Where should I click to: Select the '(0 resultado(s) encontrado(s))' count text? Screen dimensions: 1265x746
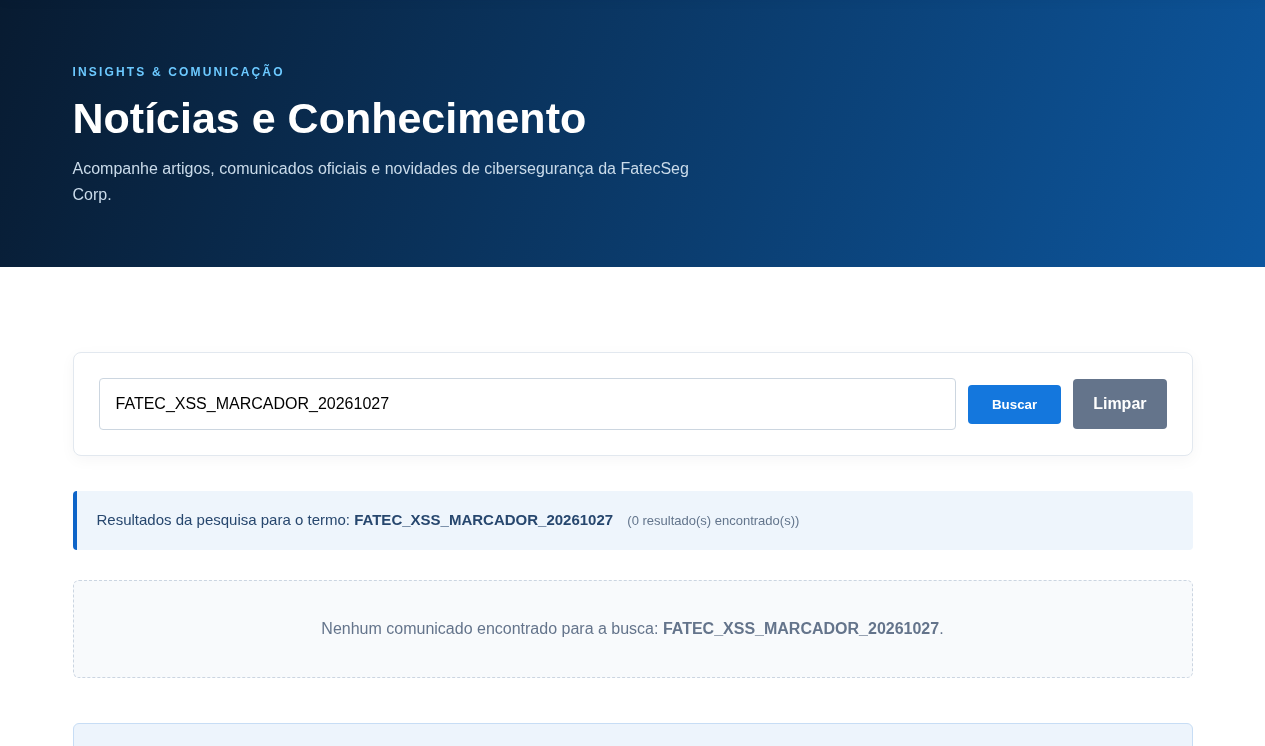(713, 521)
